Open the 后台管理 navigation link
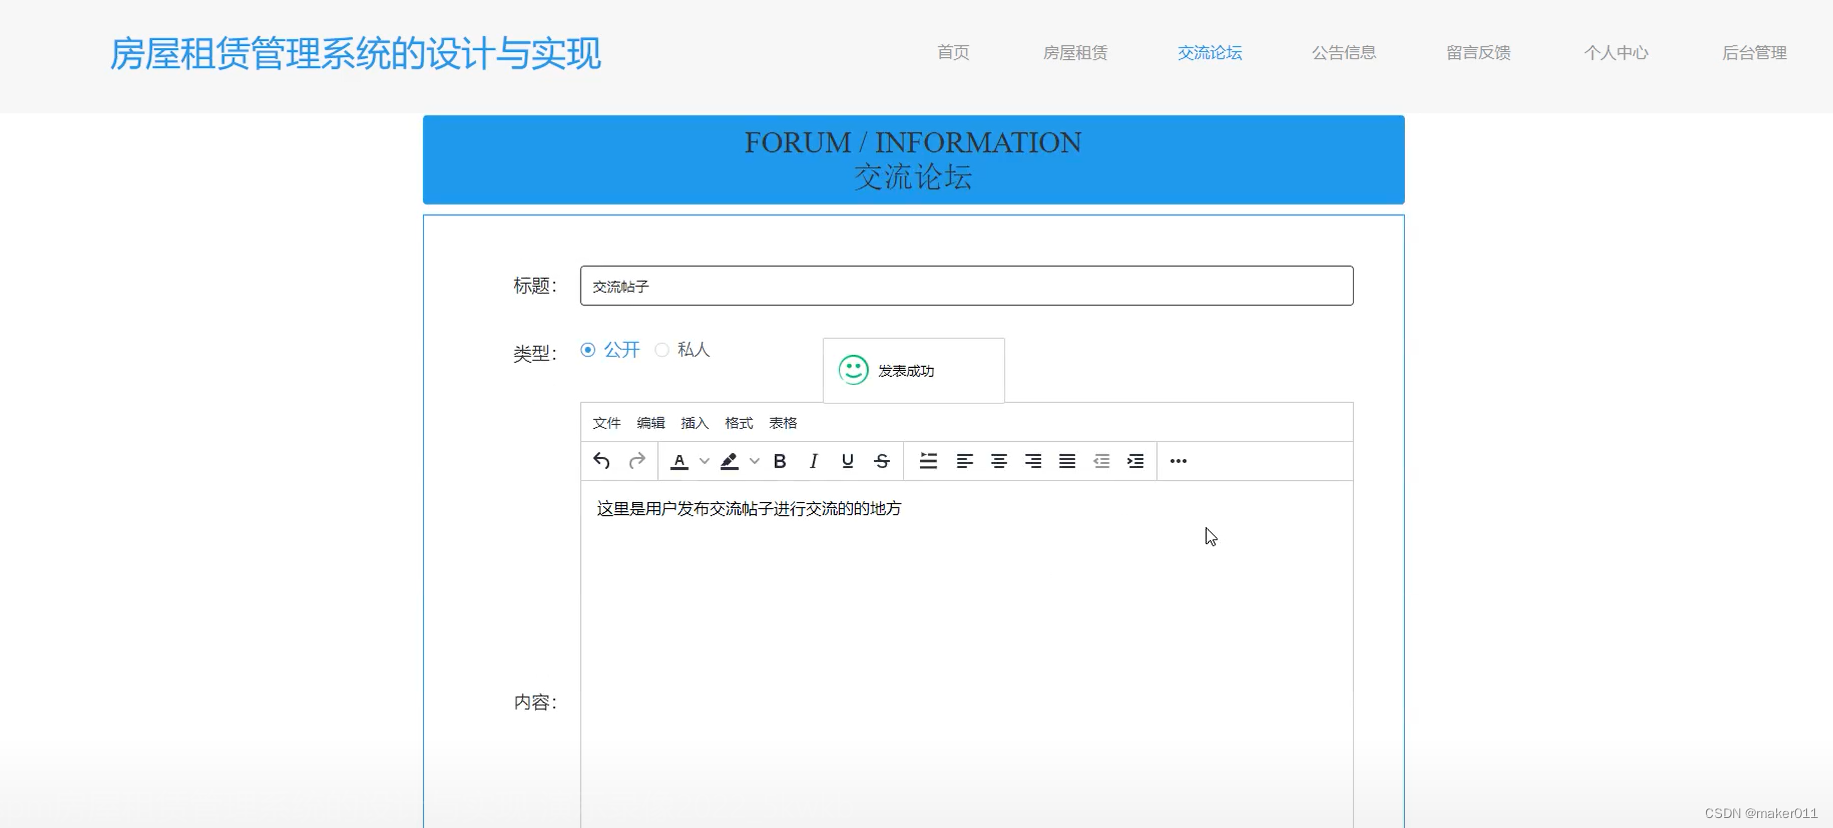 point(1754,53)
